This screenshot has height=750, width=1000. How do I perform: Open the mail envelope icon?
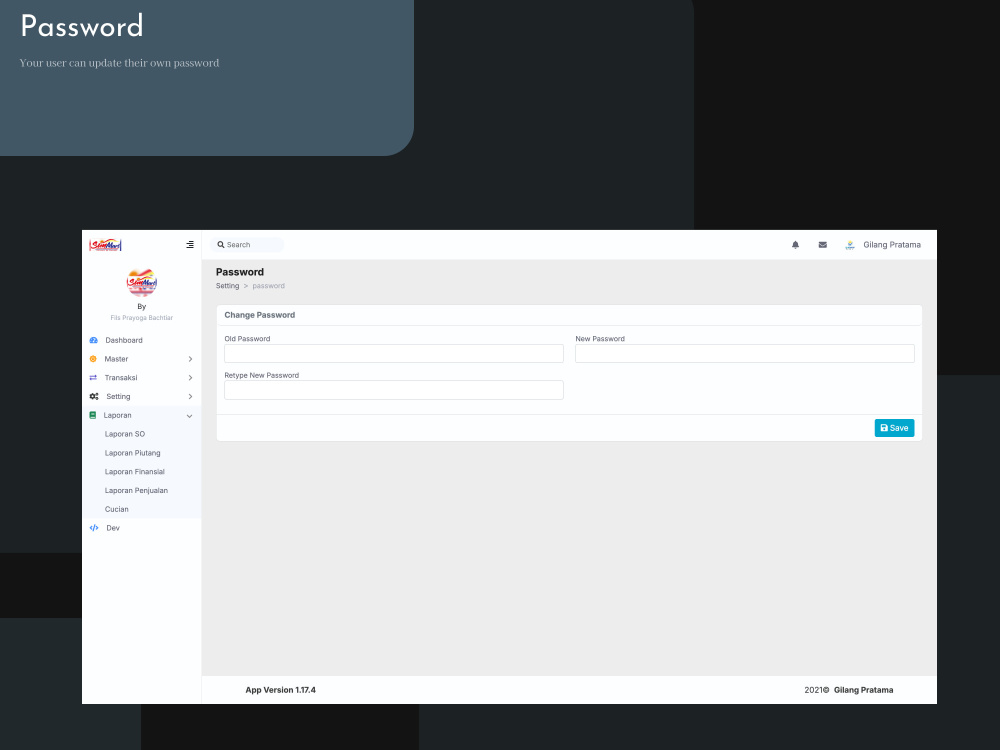point(823,245)
